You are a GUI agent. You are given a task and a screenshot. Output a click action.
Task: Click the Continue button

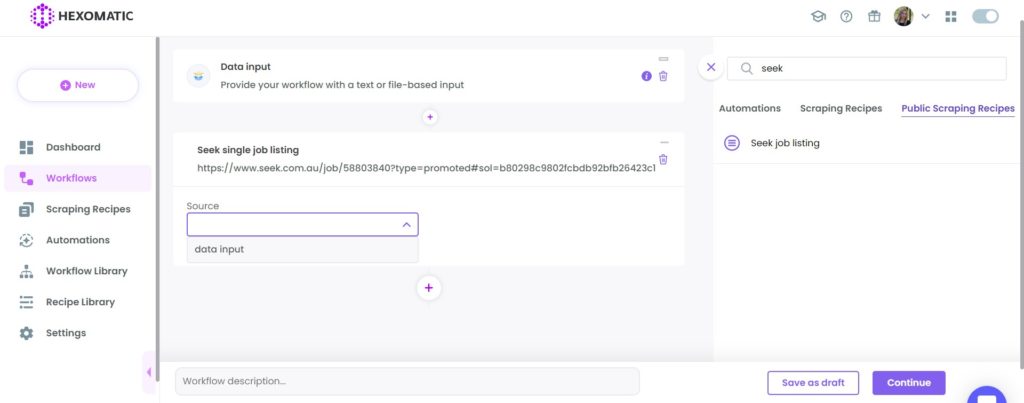pyautogui.click(x=908, y=383)
